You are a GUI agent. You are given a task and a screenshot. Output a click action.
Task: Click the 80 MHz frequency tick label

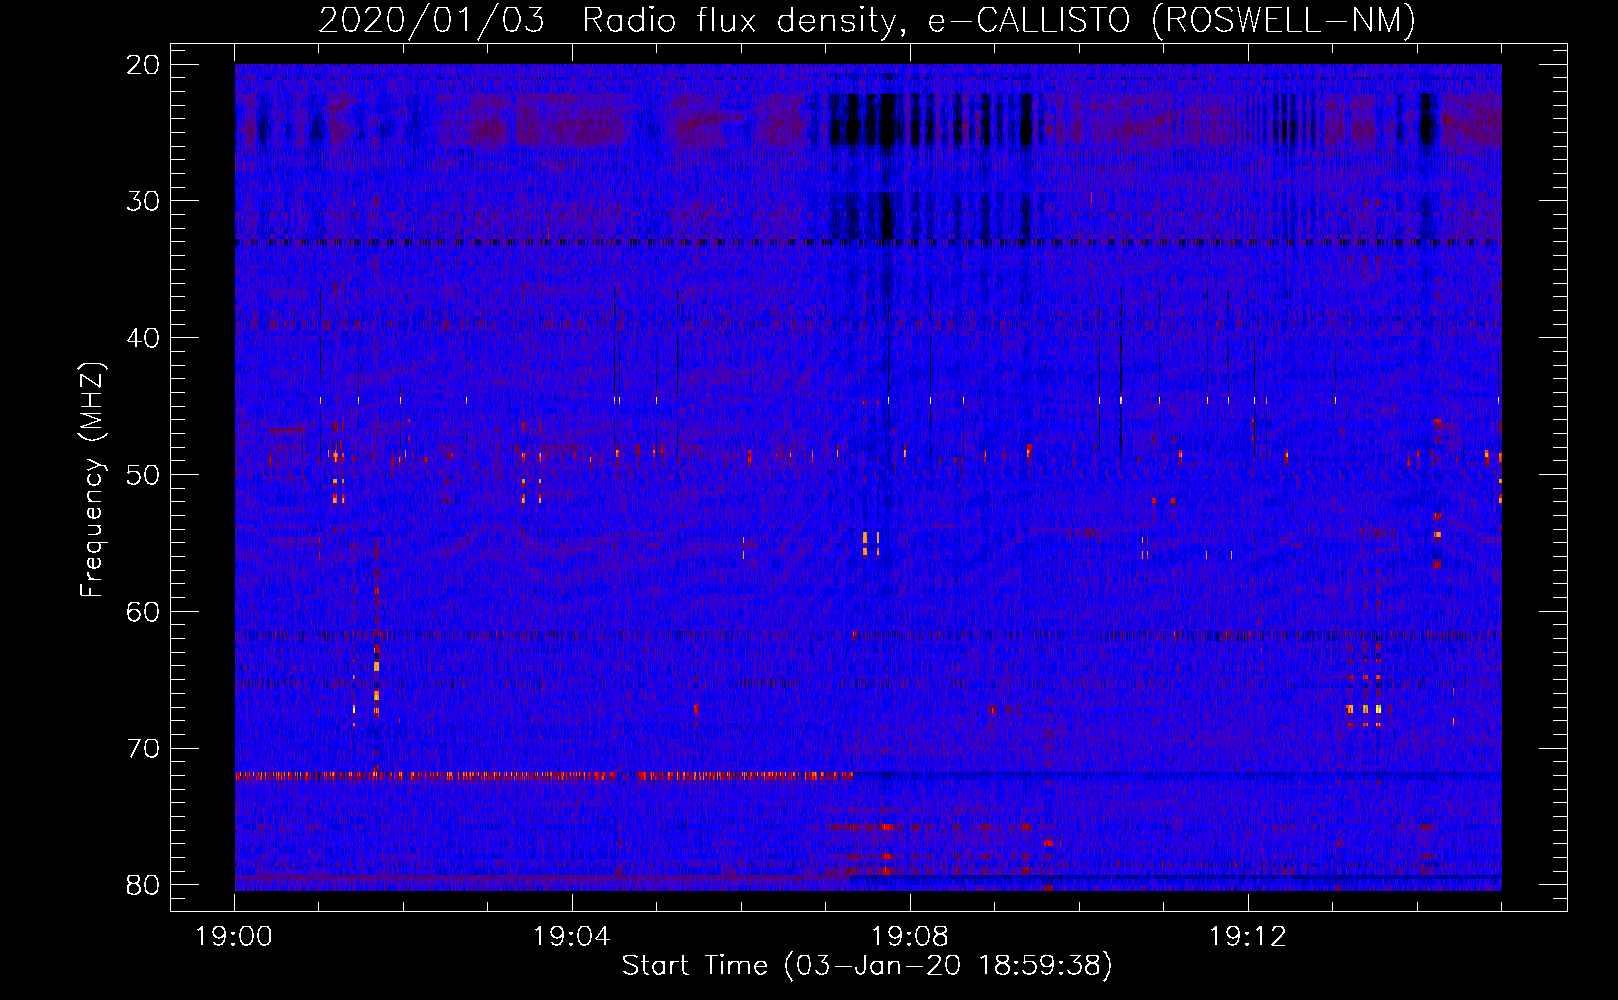pos(144,885)
